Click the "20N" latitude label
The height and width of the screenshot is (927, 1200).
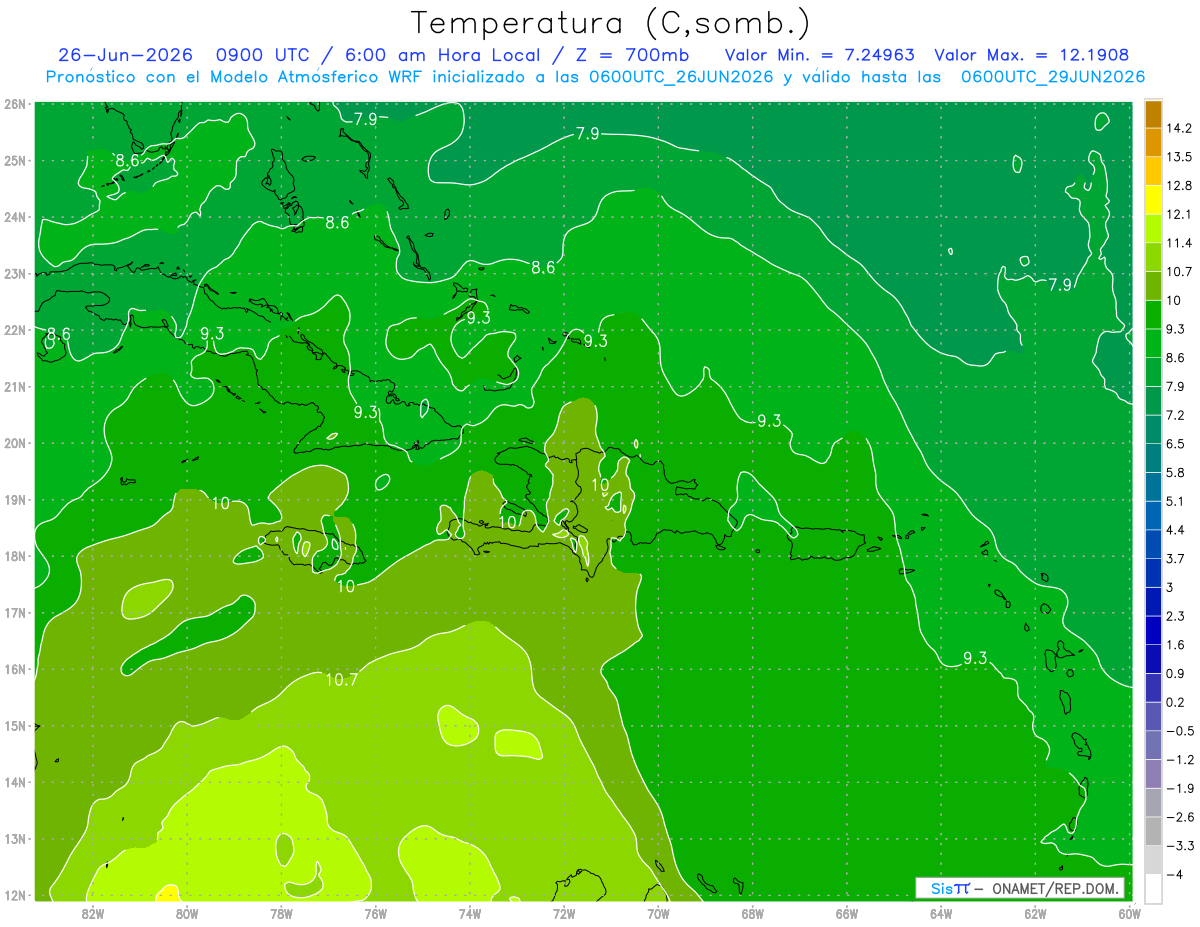pyautogui.click(x=14, y=443)
